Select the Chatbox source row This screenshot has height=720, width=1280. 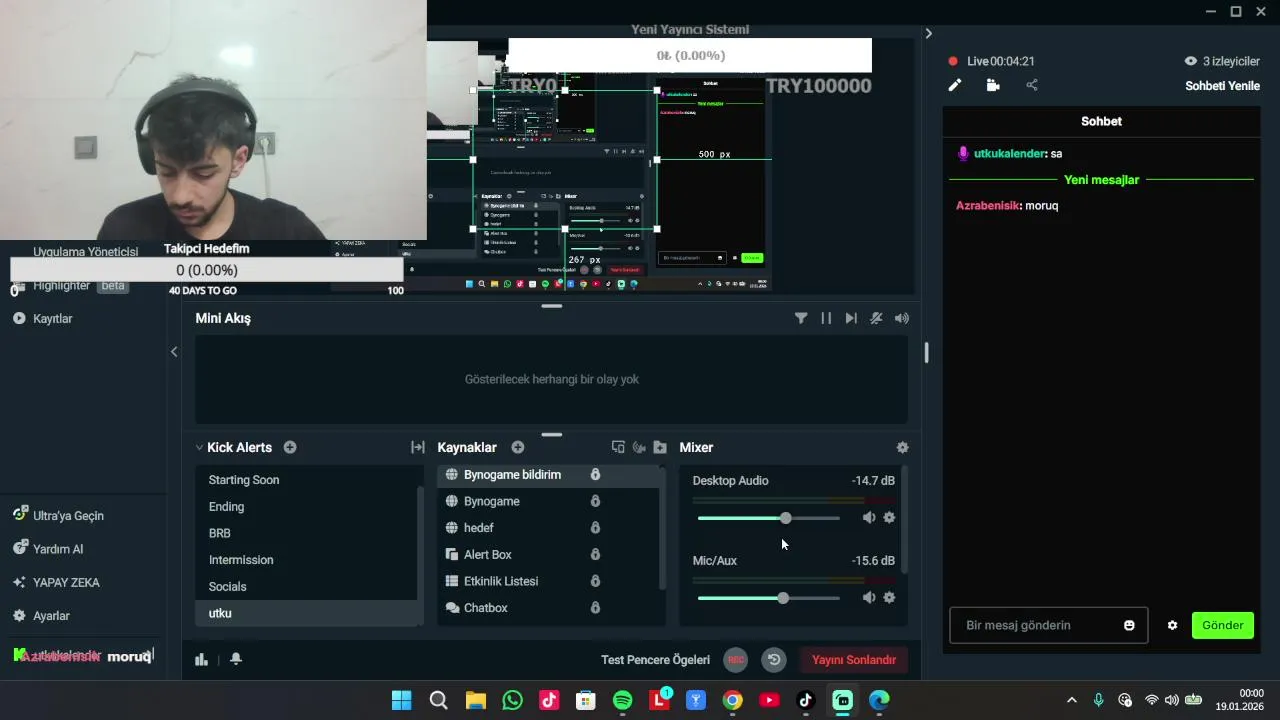tap(548, 607)
